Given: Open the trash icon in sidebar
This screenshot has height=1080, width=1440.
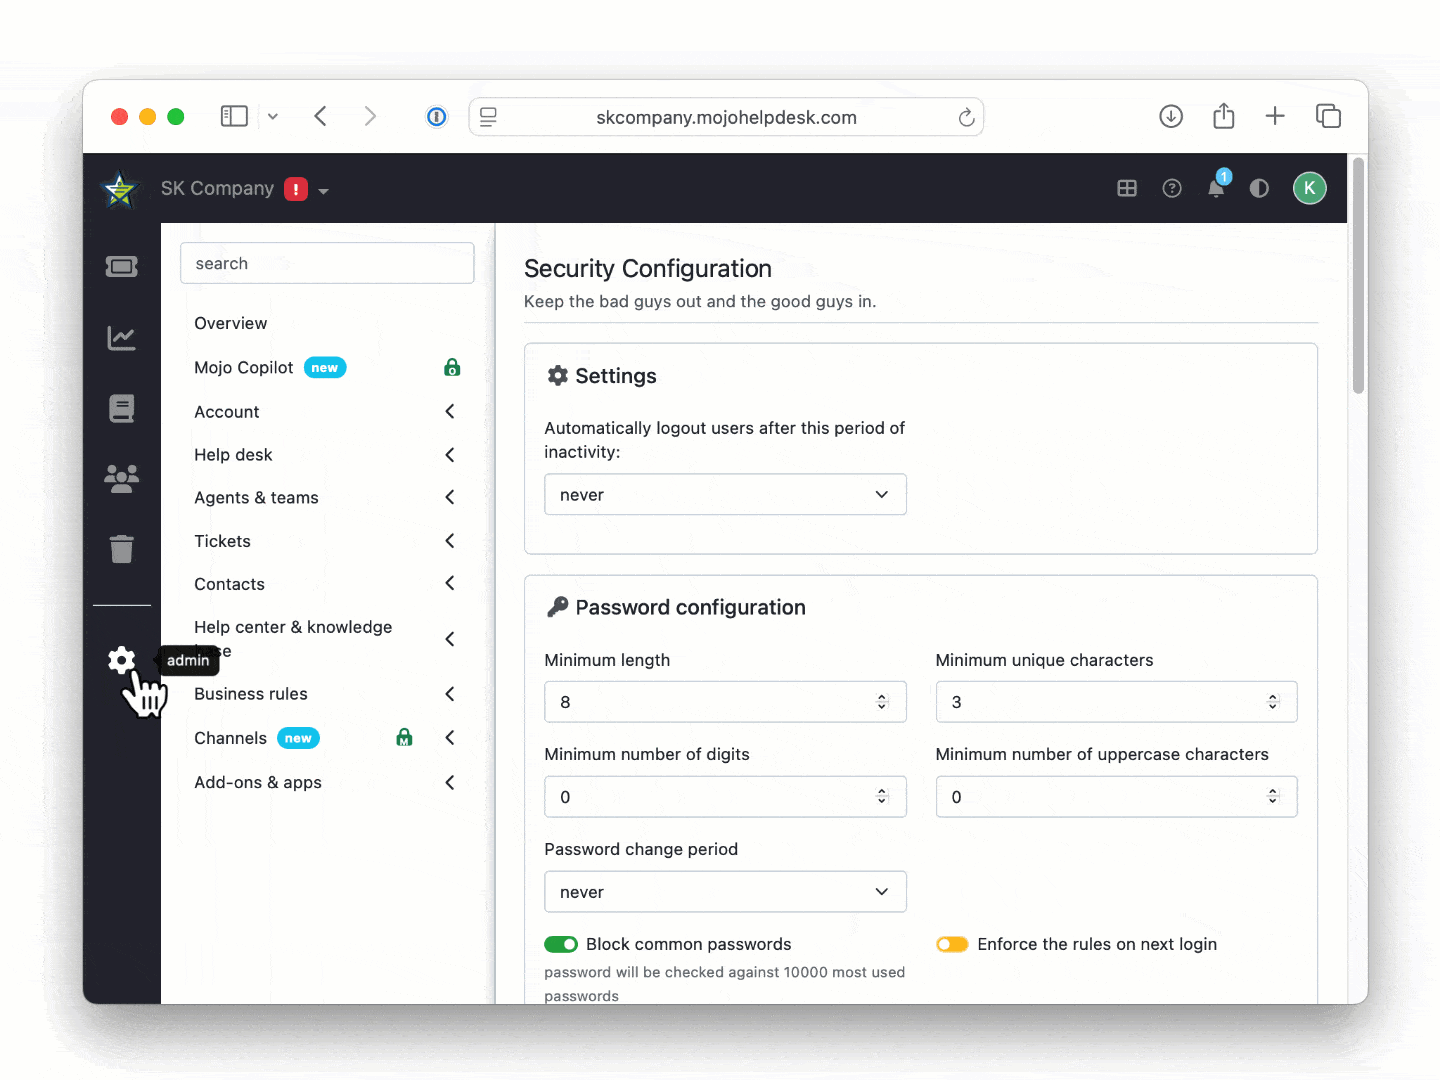Looking at the screenshot, I should (x=122, y=549).
